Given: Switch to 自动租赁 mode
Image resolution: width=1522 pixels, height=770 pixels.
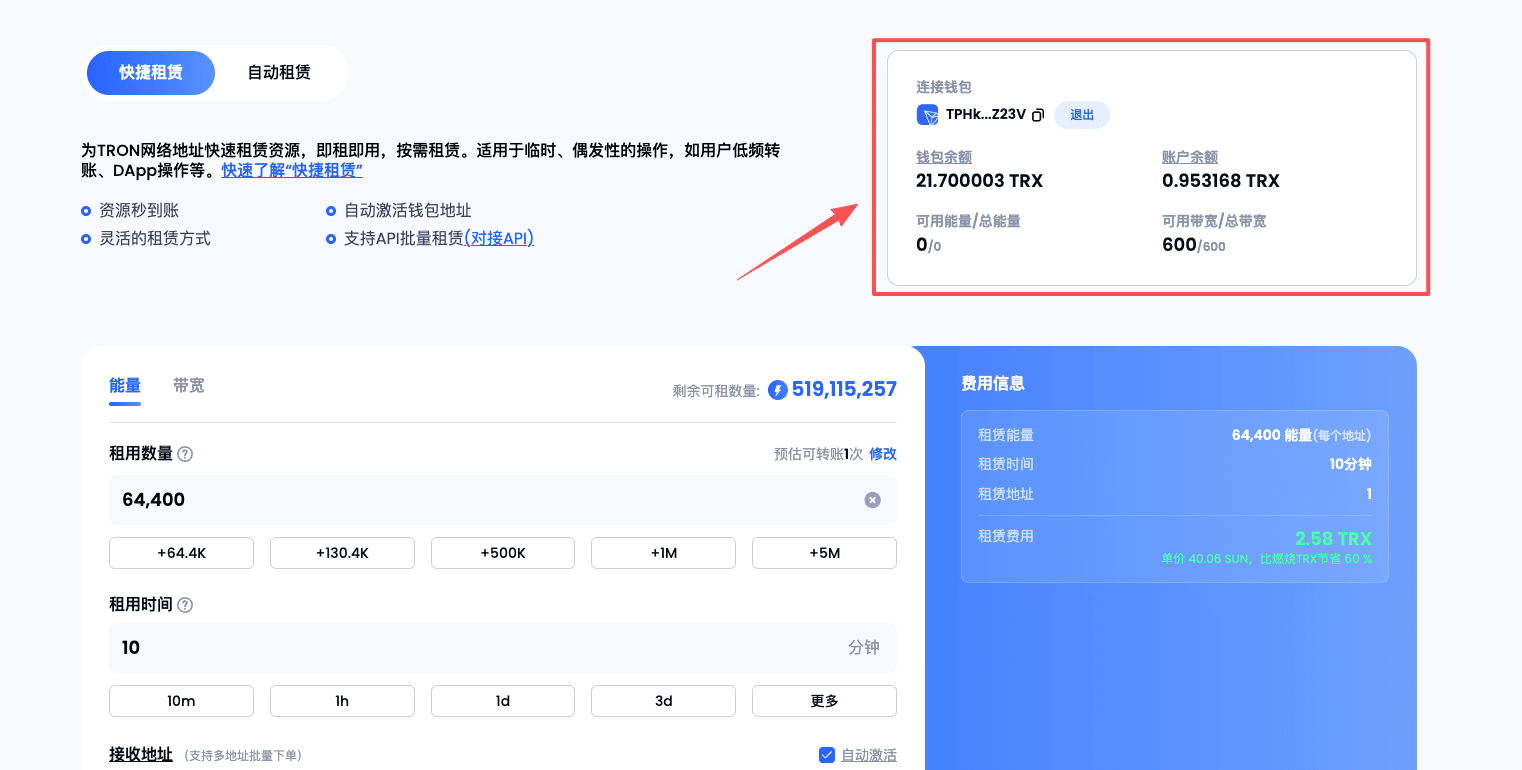Looking at the screenshot, I should 279,73.
